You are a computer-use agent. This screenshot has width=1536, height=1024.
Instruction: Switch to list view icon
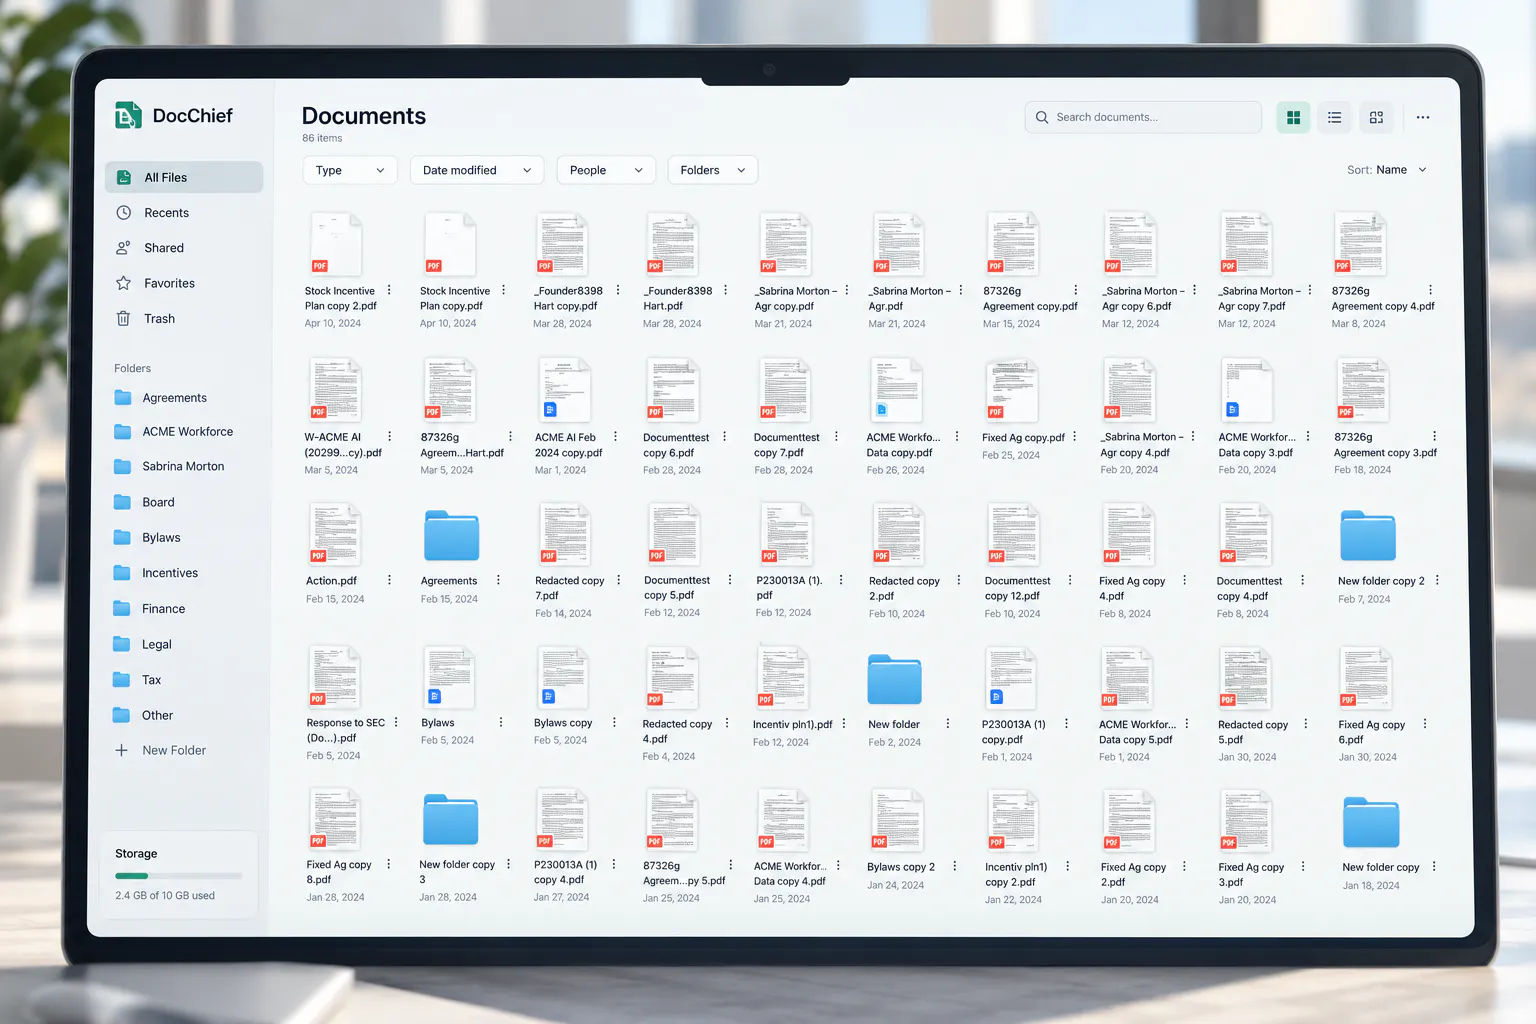pyautogui.click(x=1334, y=117)
